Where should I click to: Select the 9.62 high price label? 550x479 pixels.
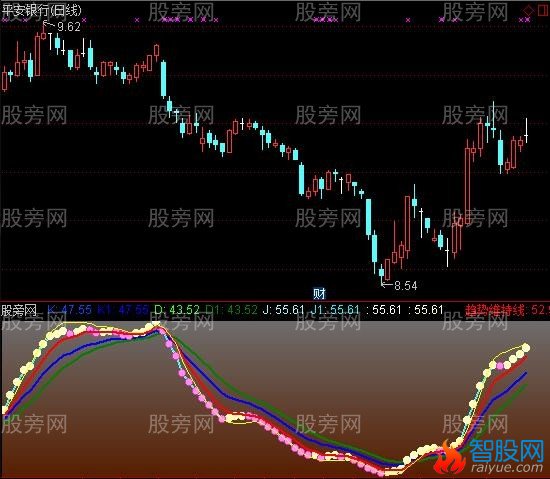pyautogui.click(x=69, y=27)
